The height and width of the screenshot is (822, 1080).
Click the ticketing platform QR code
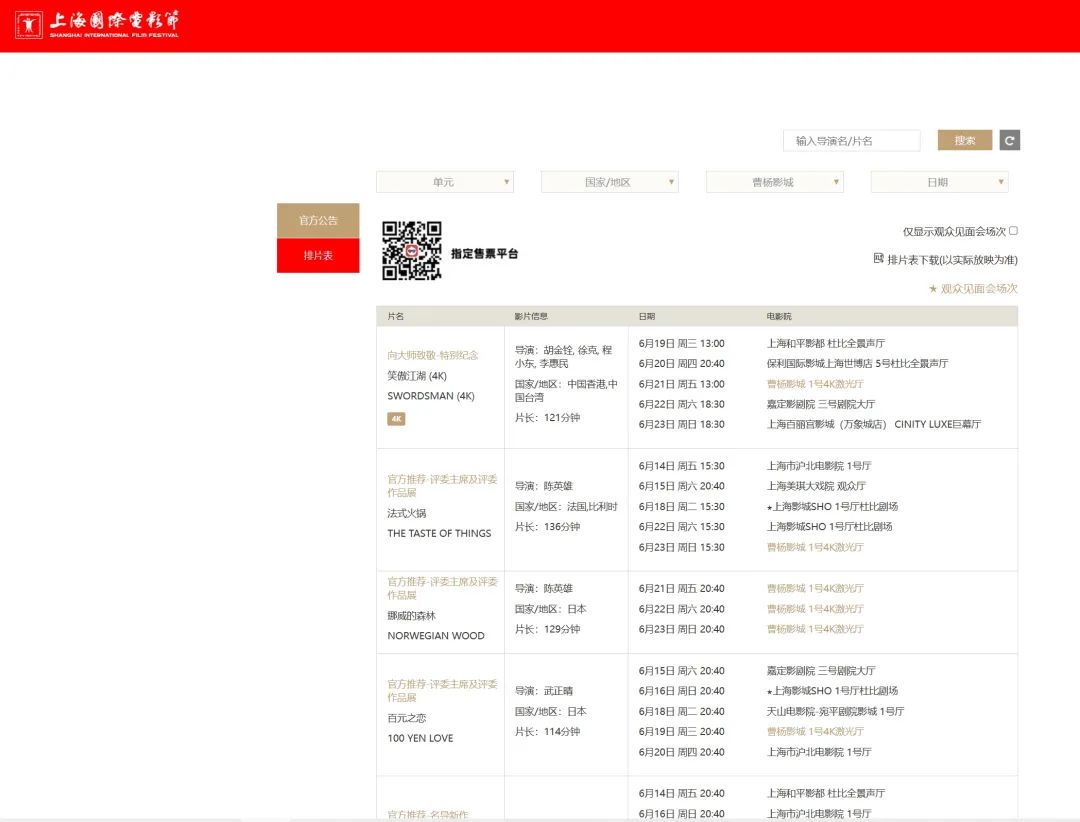pos(411,251)
